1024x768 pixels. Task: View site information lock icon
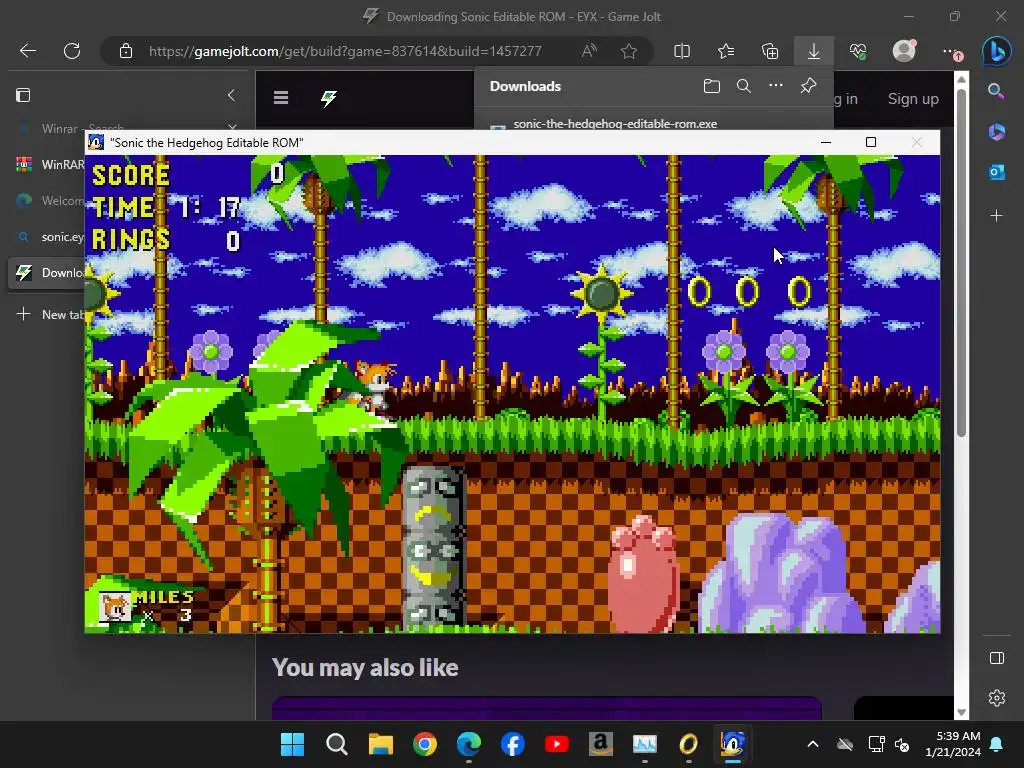(125, 51)
